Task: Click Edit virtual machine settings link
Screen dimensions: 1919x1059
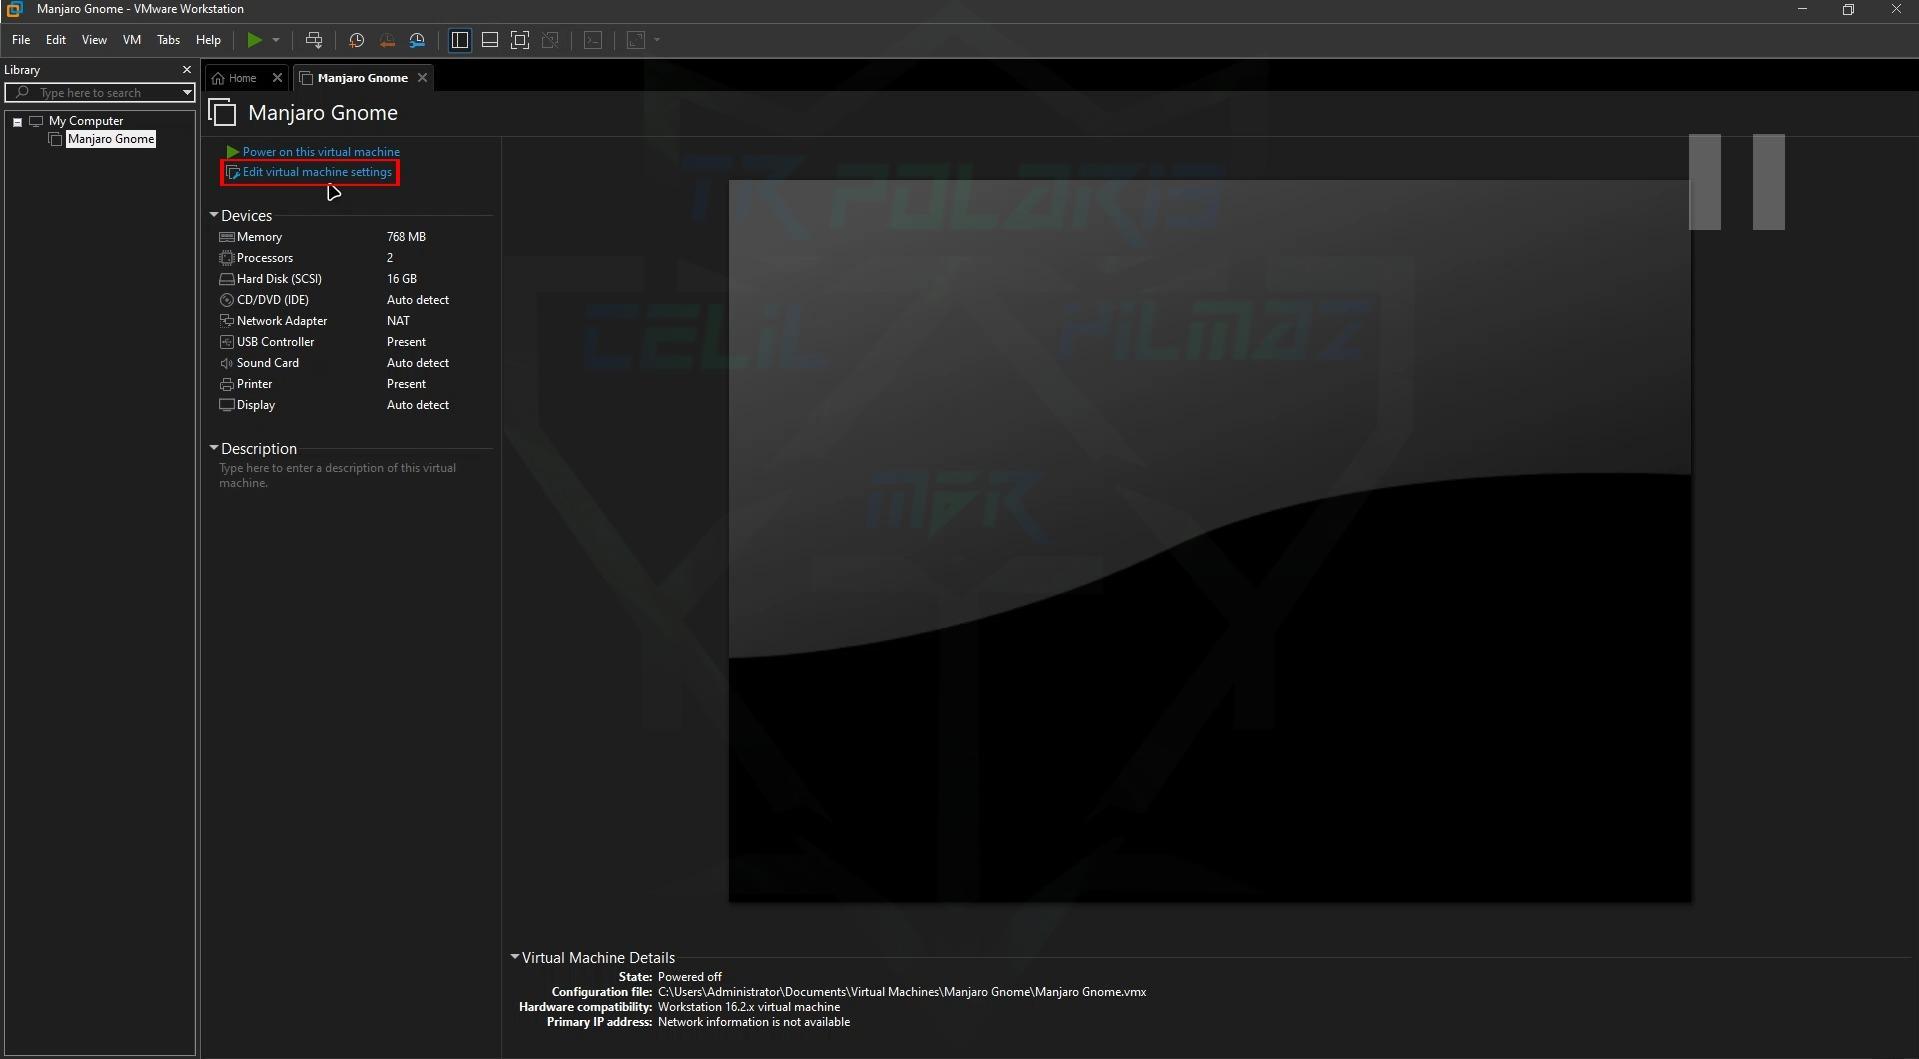Action: pyautogui.click(x=317, y=172)
